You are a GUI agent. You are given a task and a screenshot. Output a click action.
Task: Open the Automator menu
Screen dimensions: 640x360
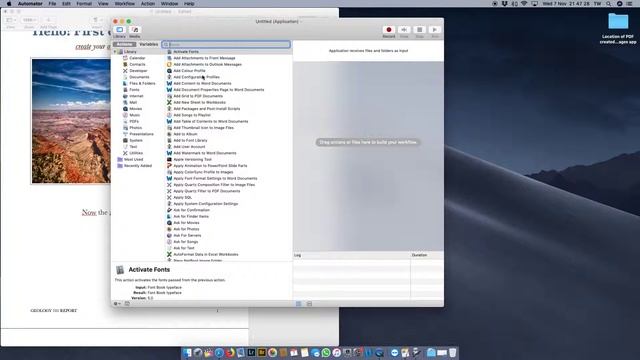point(30,4)
